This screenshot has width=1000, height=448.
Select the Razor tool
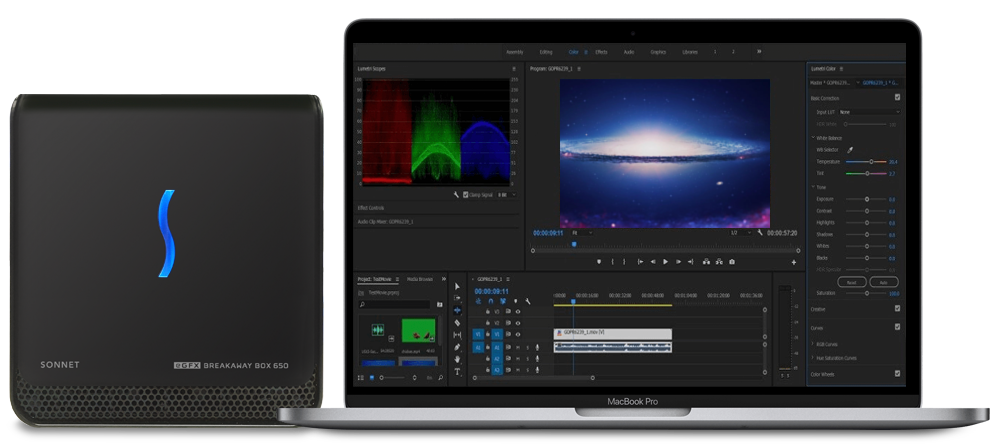[x=457, y=323]
